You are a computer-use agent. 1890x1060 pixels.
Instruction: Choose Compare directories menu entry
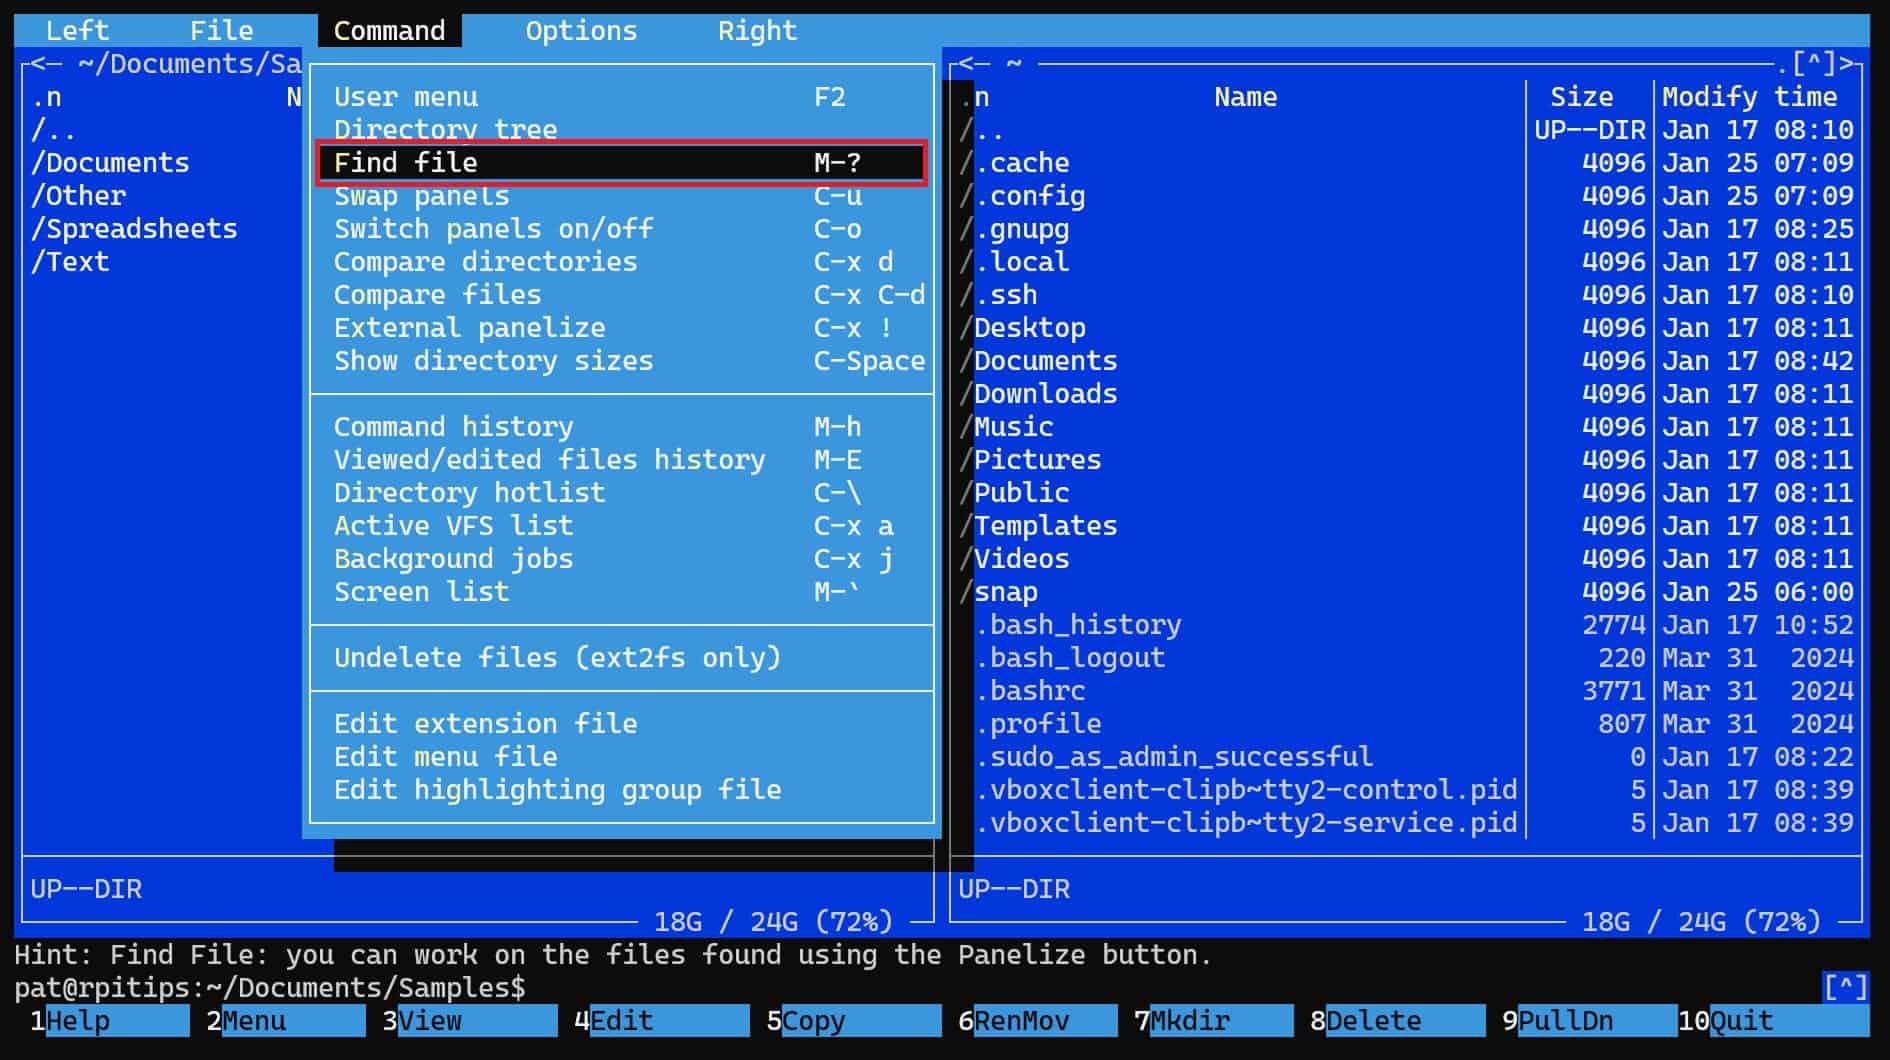click(x=620, y=262)
